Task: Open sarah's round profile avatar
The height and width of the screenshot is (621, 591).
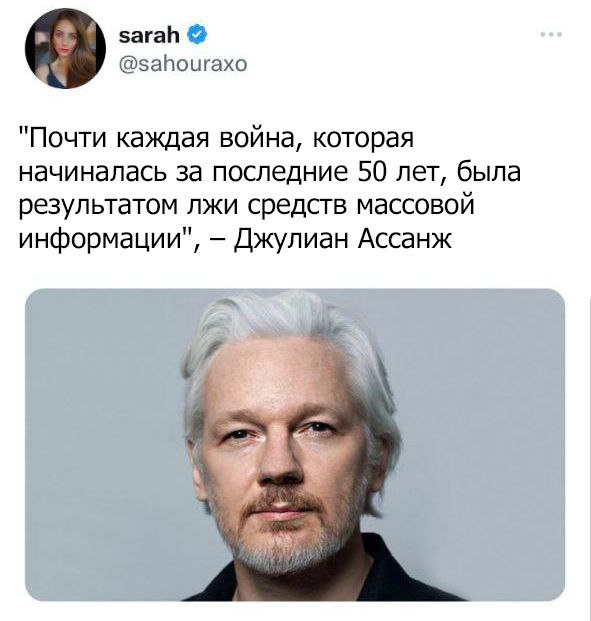Action: click(x=65, y=48)
